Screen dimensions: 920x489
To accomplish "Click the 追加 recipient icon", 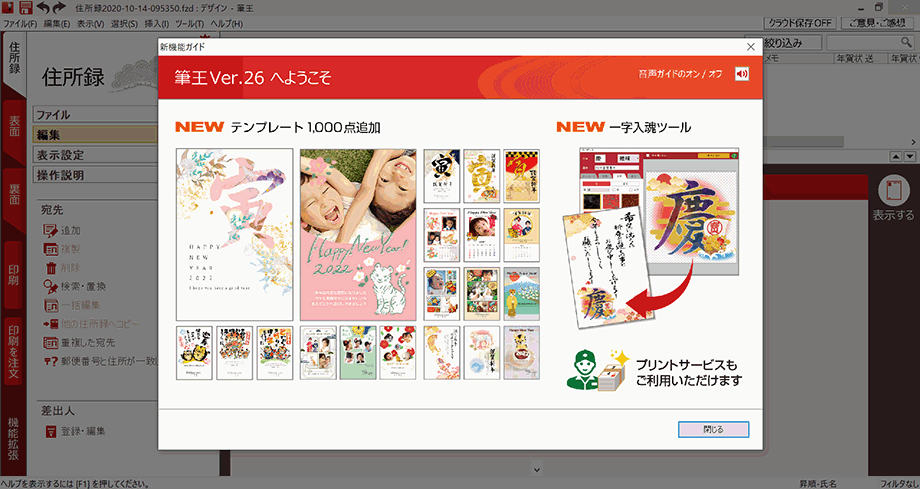I will pyautogui.click(x=51, y=231).
